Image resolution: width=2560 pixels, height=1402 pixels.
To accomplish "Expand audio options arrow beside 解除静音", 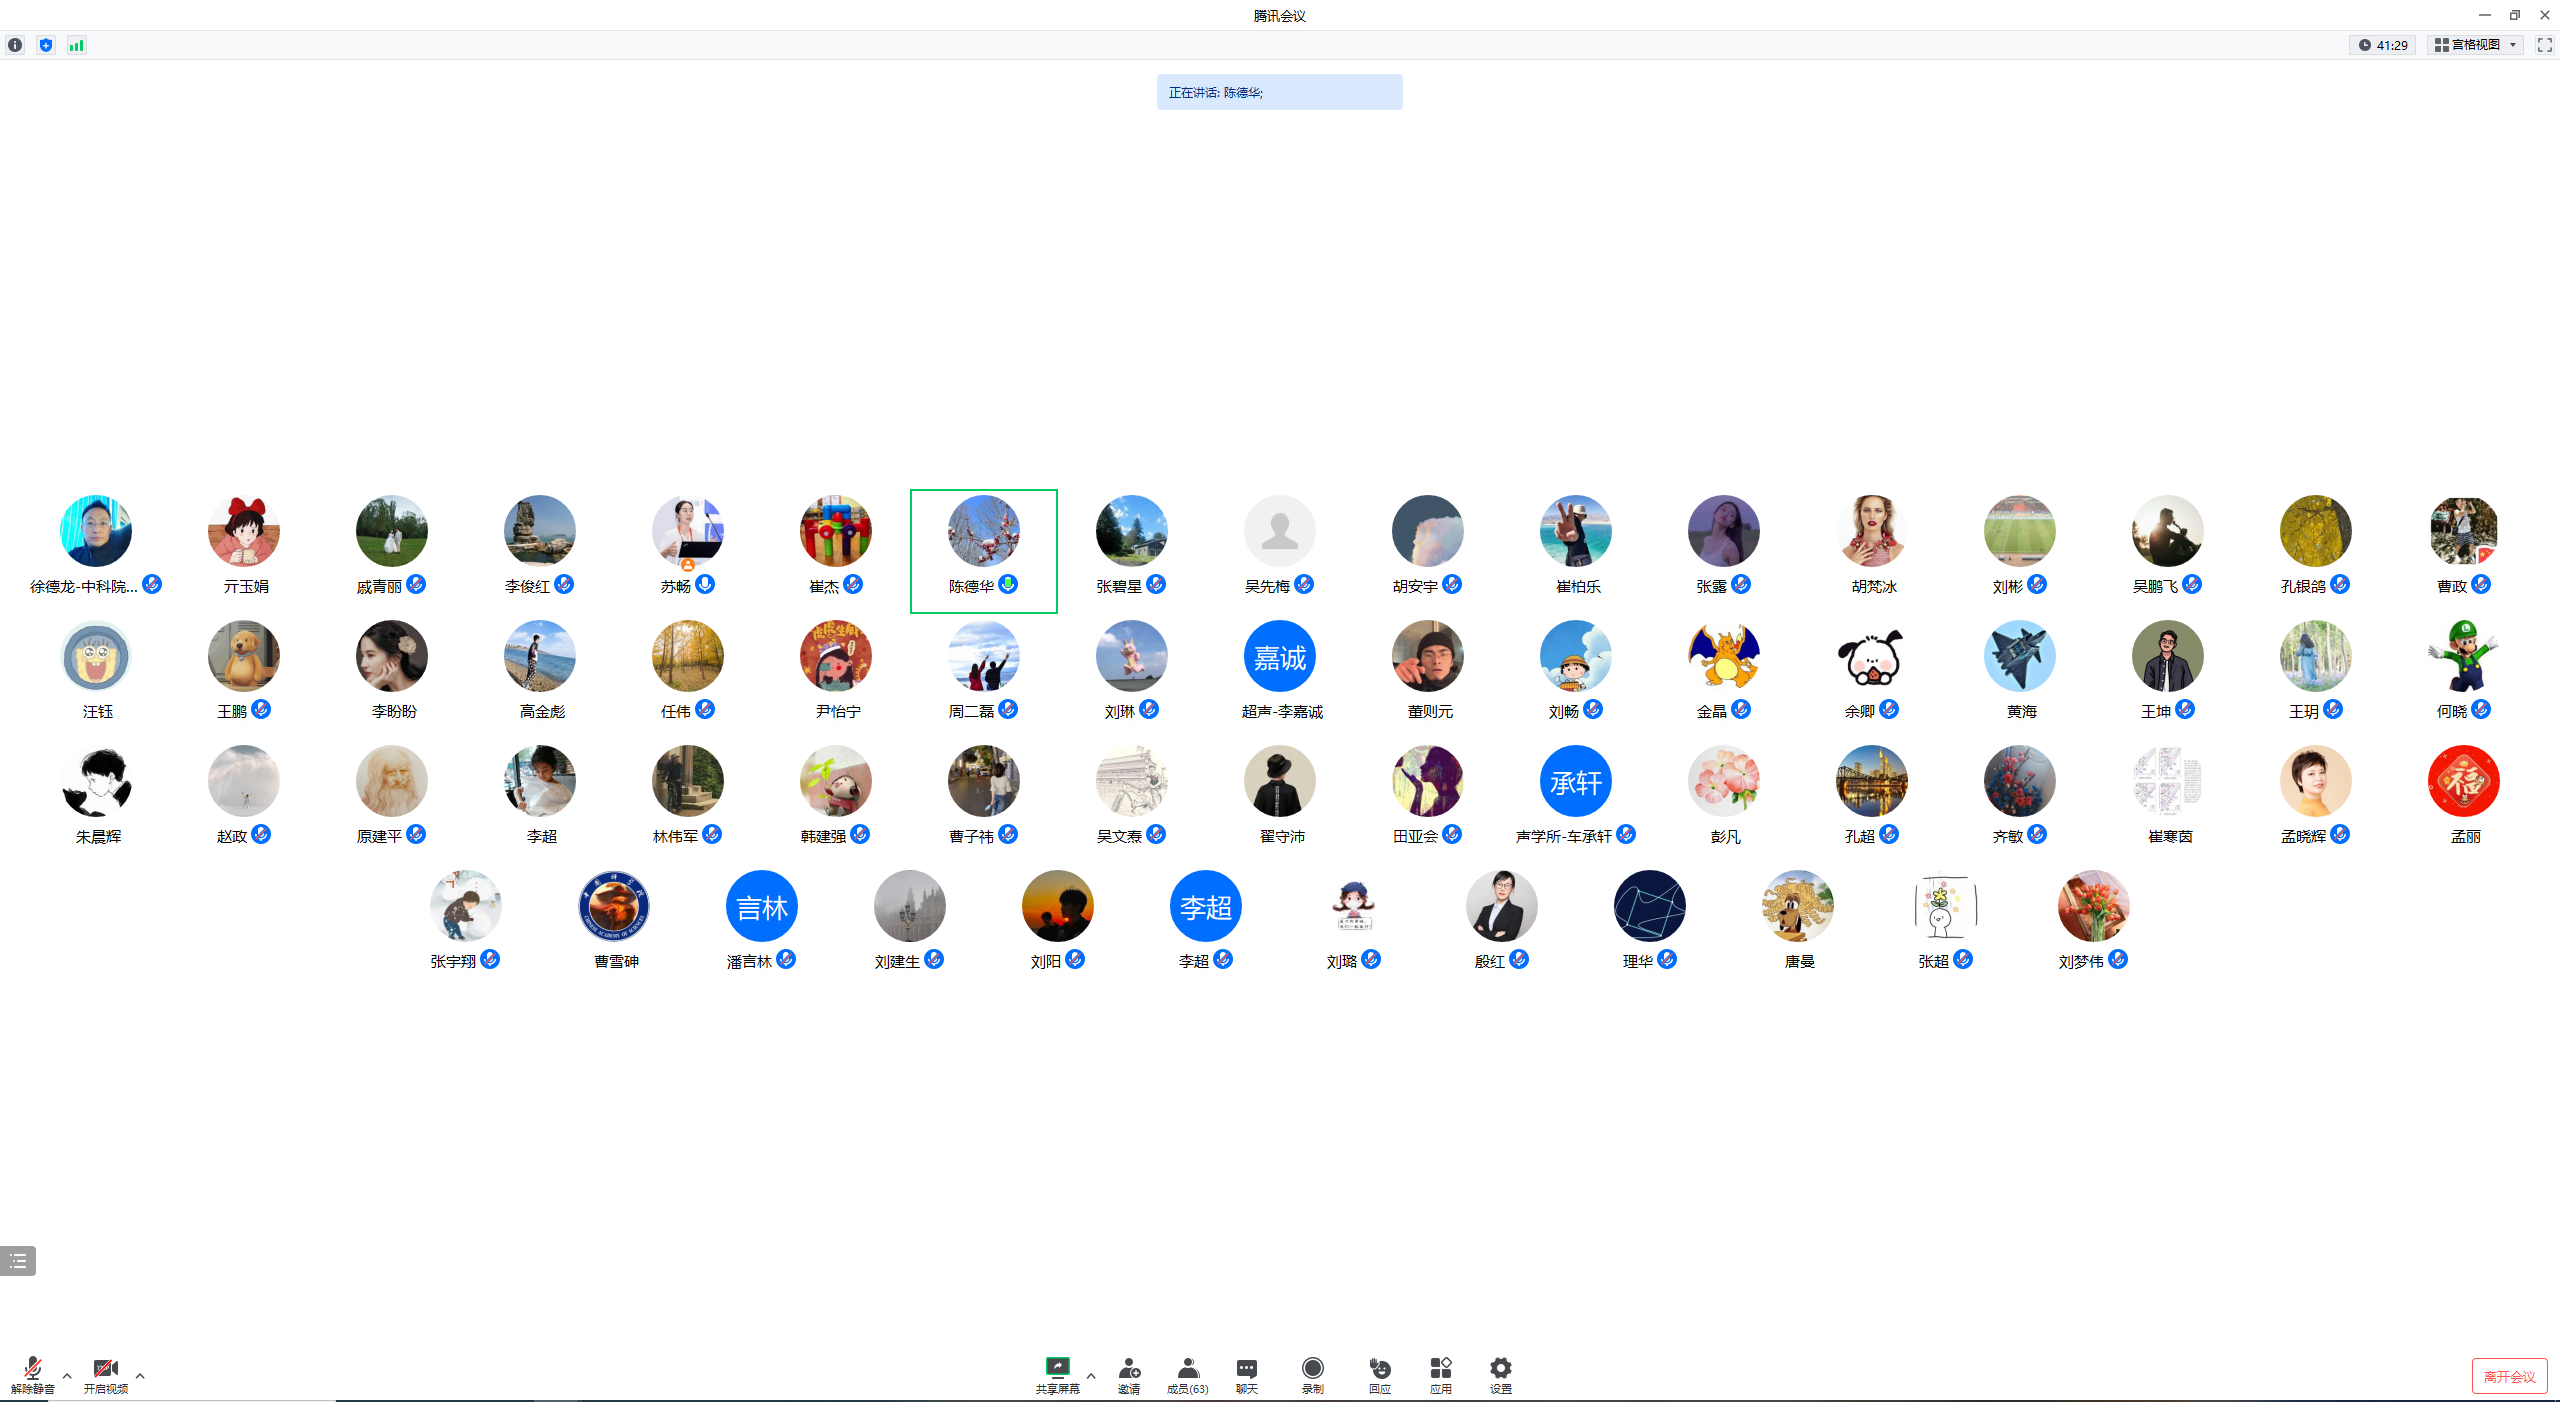I will (67, 1376).
